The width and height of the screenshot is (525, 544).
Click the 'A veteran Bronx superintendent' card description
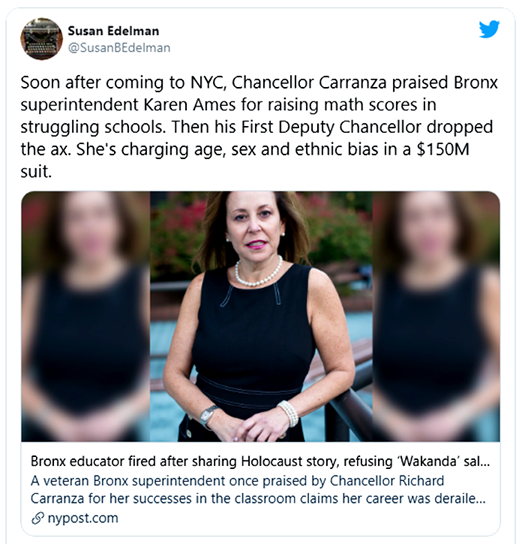click(258, 490)
